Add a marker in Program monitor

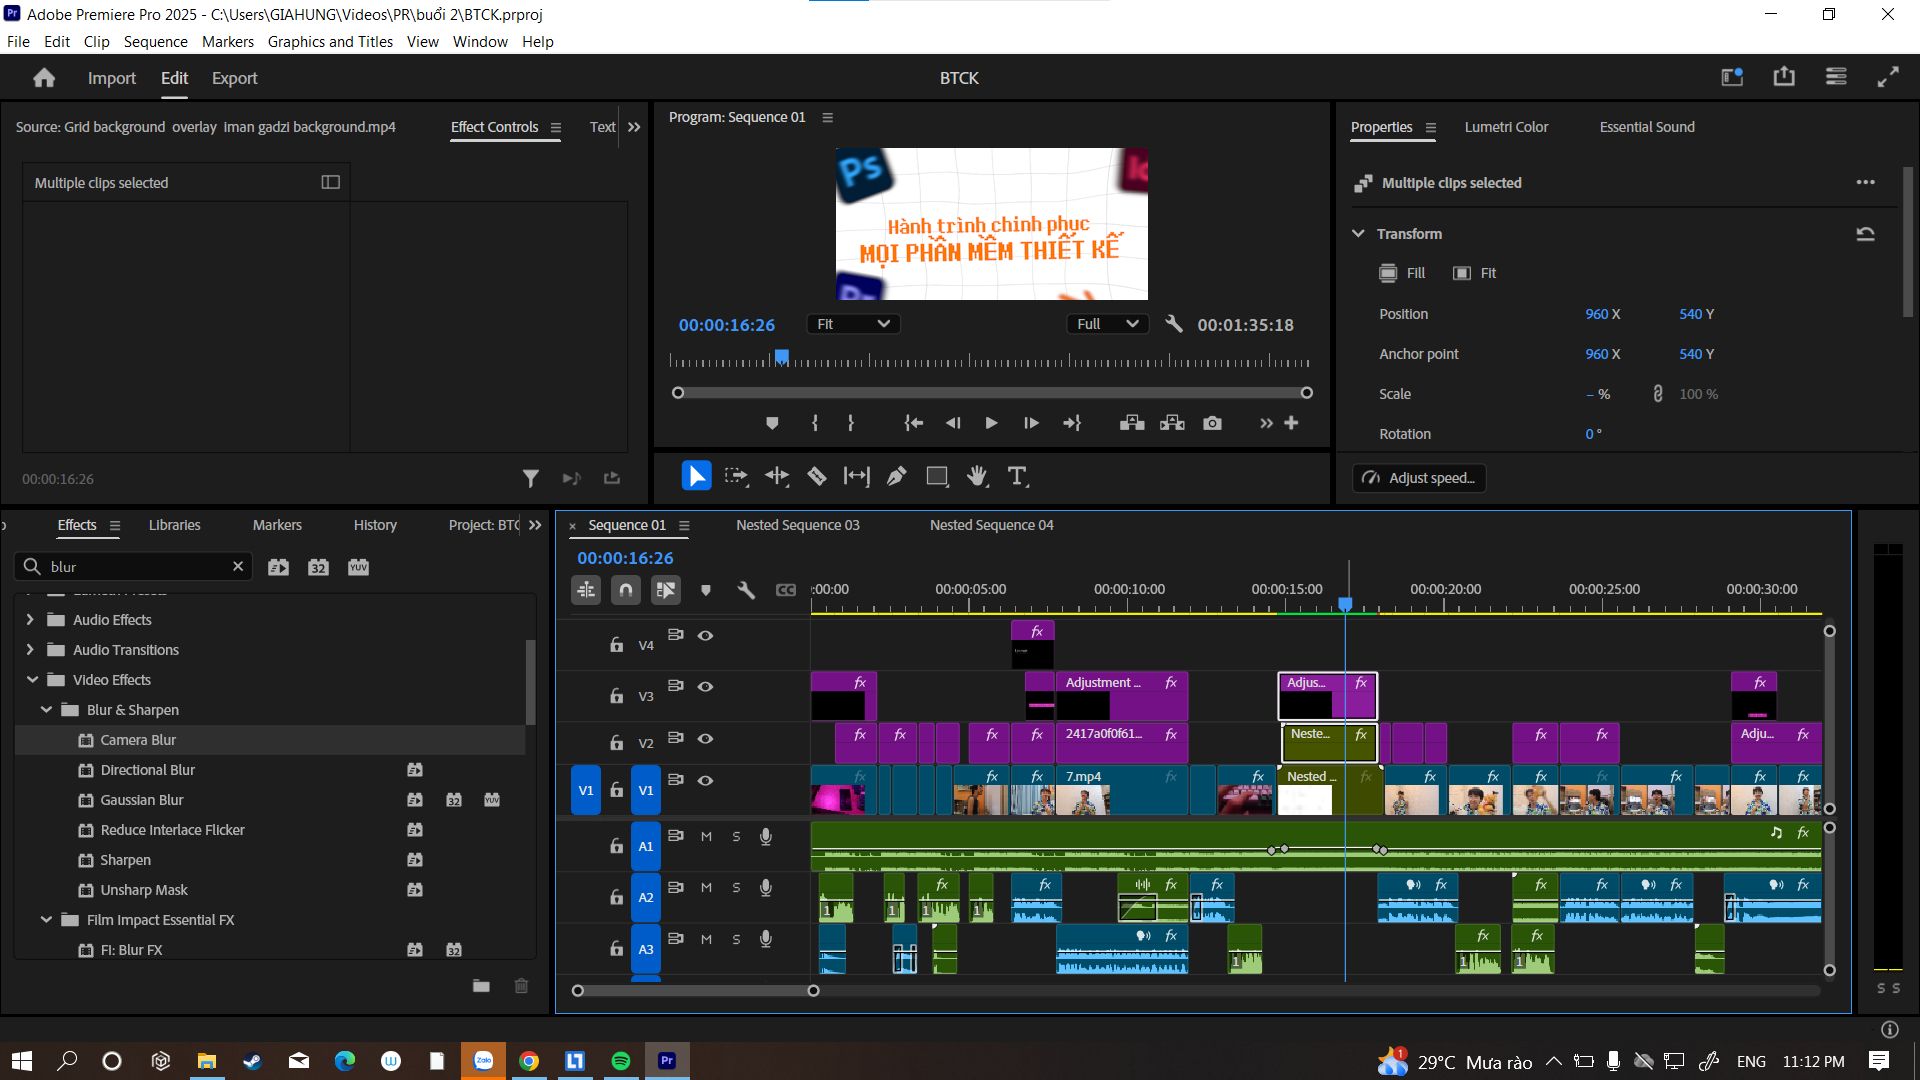pyautogui.click(x=772, y=423)
